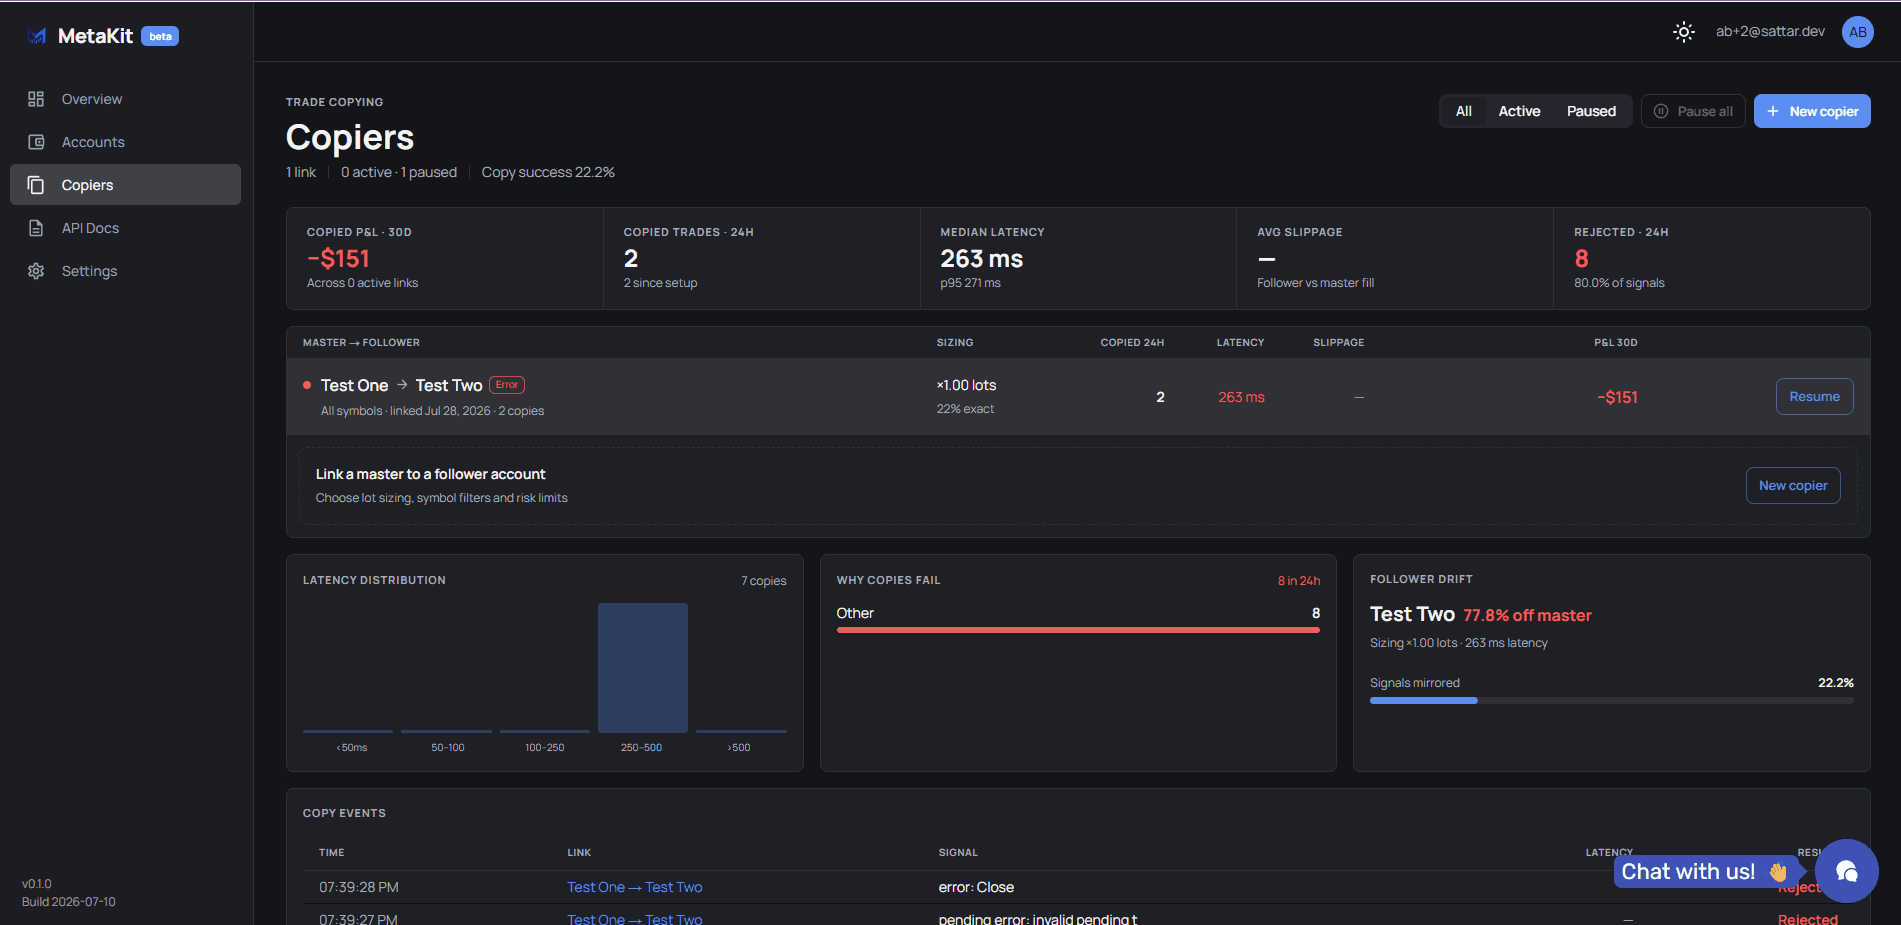Image resolution: width=1901 pixels, height=925 pixels.
Task: Select the Copiers sidebar item
Action: click(125, 185)
